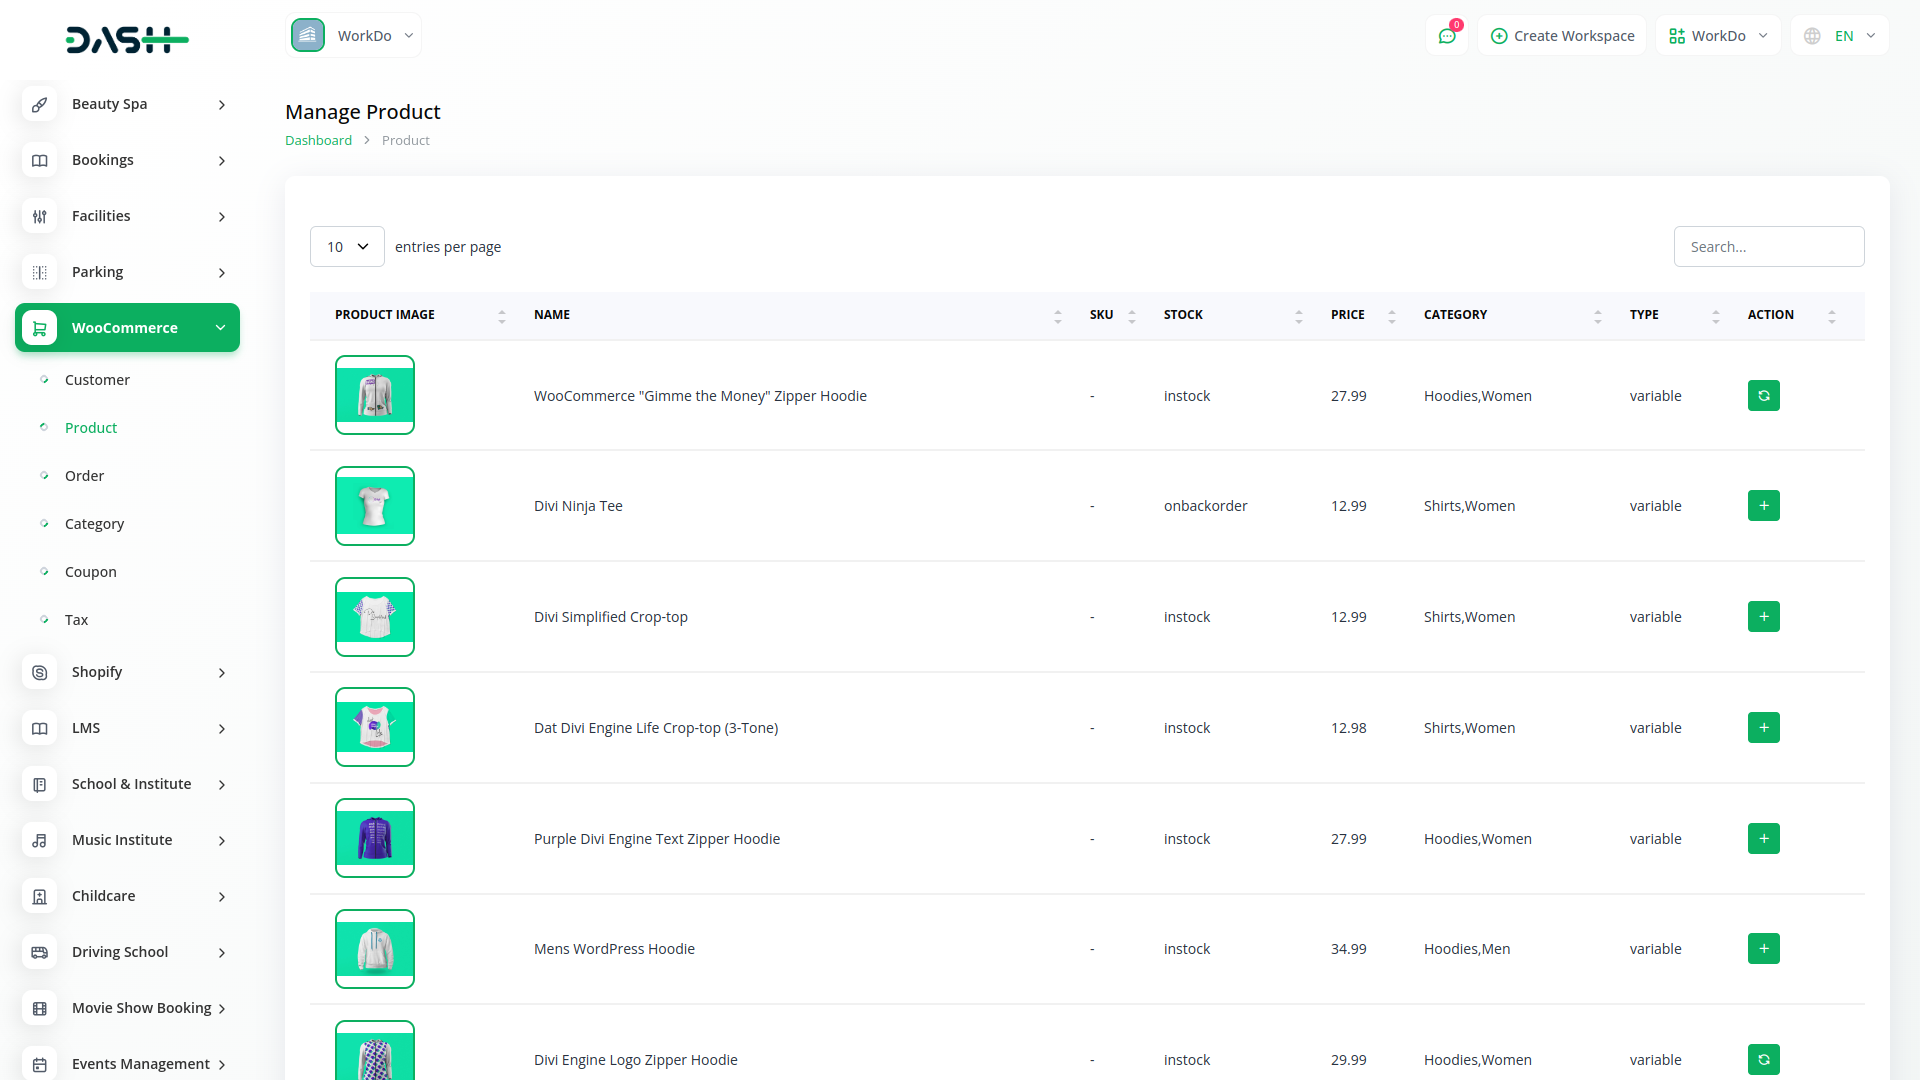This screenshot has width=1920, height=1080.
Task: Open the chat messages icon
Action: click(1447, 36)
